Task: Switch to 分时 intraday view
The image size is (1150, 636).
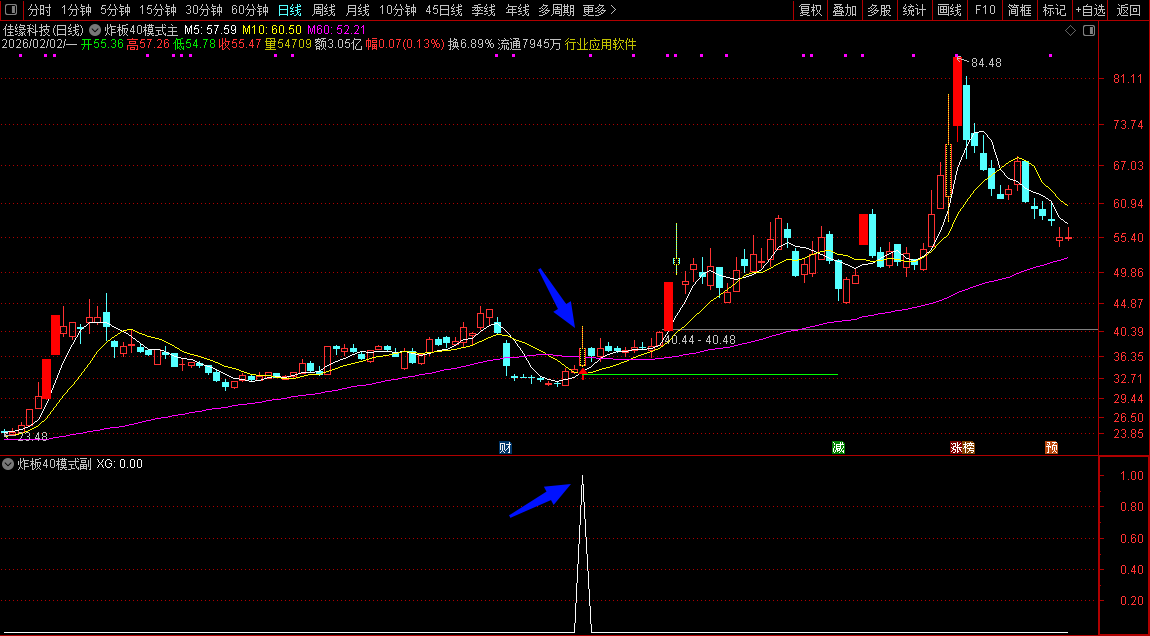Action: point(40,10)
